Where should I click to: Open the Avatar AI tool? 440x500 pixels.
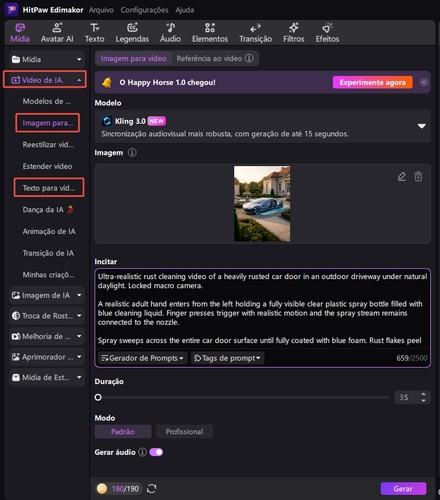click(x=57, y=33)
